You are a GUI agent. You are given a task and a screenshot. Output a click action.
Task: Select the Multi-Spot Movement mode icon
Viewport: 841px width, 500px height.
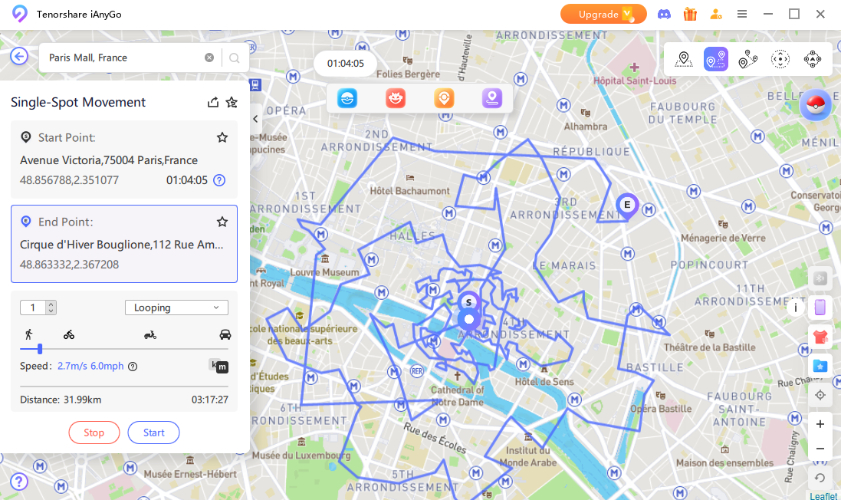pos(748,59)
